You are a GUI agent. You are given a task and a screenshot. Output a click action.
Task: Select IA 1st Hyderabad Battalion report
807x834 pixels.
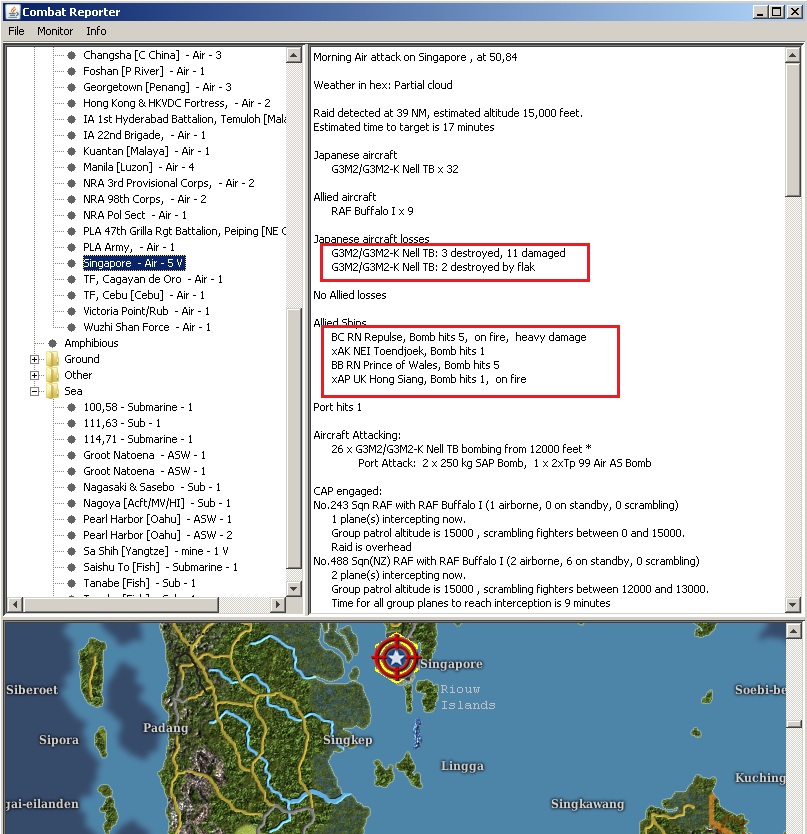(x=184, y=119)
